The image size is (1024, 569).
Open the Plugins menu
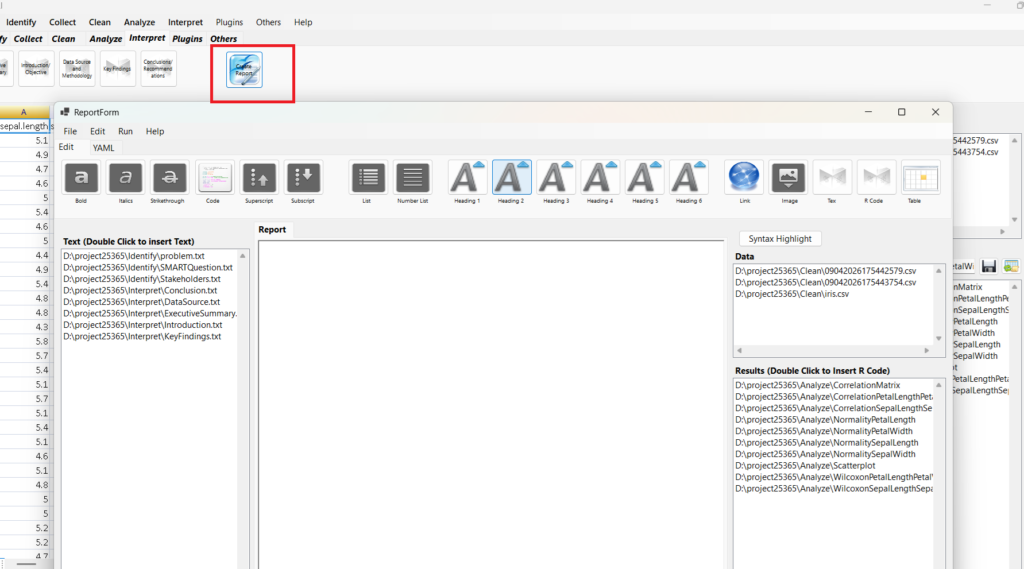[229, 22]
